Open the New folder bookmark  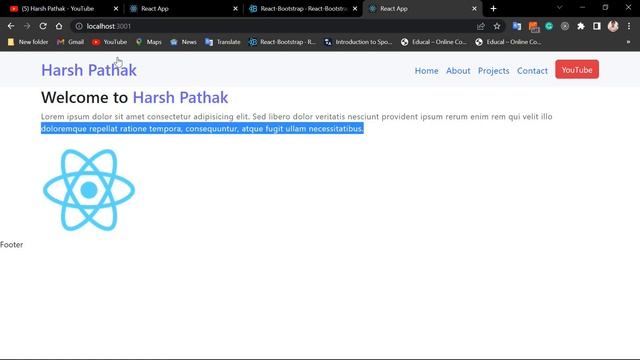coord(28,42)
